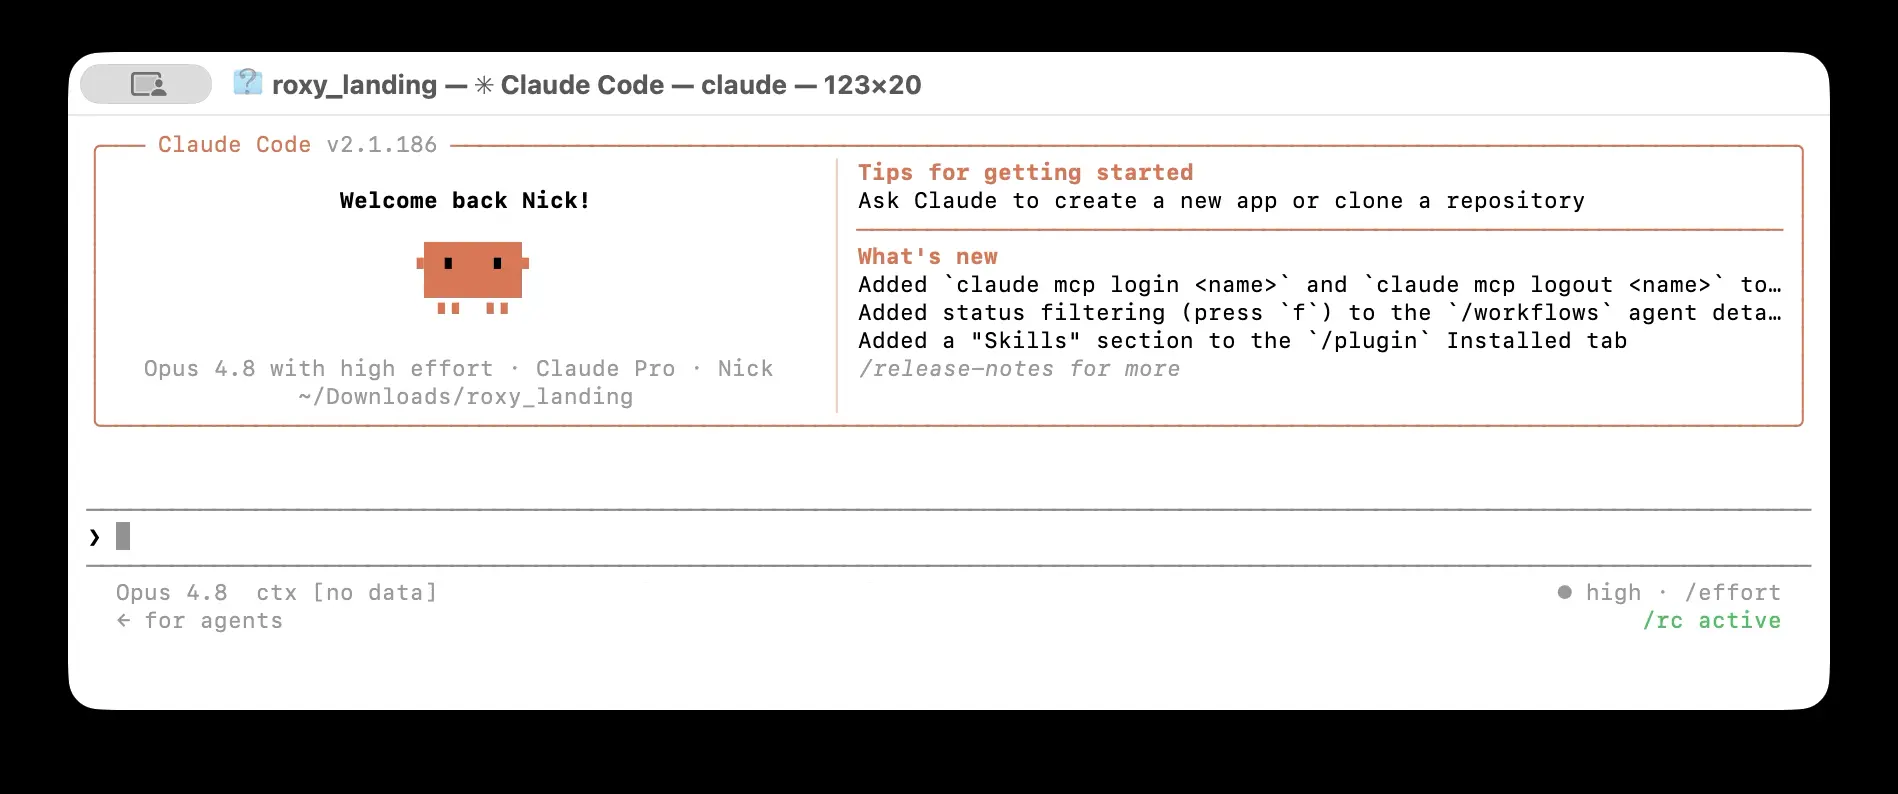
Task: Click the 'Claude Code v2.1.186' version label
Action: click(297, 144)
